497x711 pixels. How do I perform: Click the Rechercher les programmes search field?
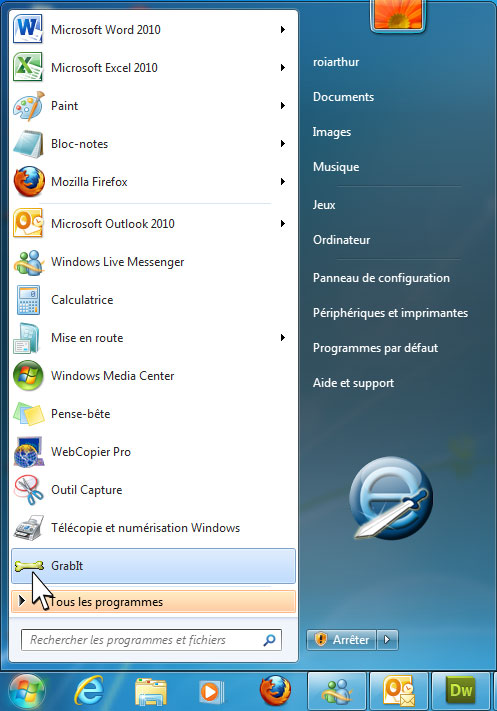coord(151,640)
